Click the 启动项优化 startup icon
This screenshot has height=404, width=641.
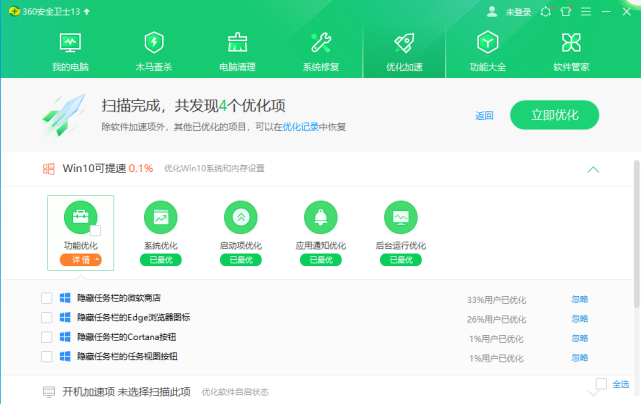241,217
